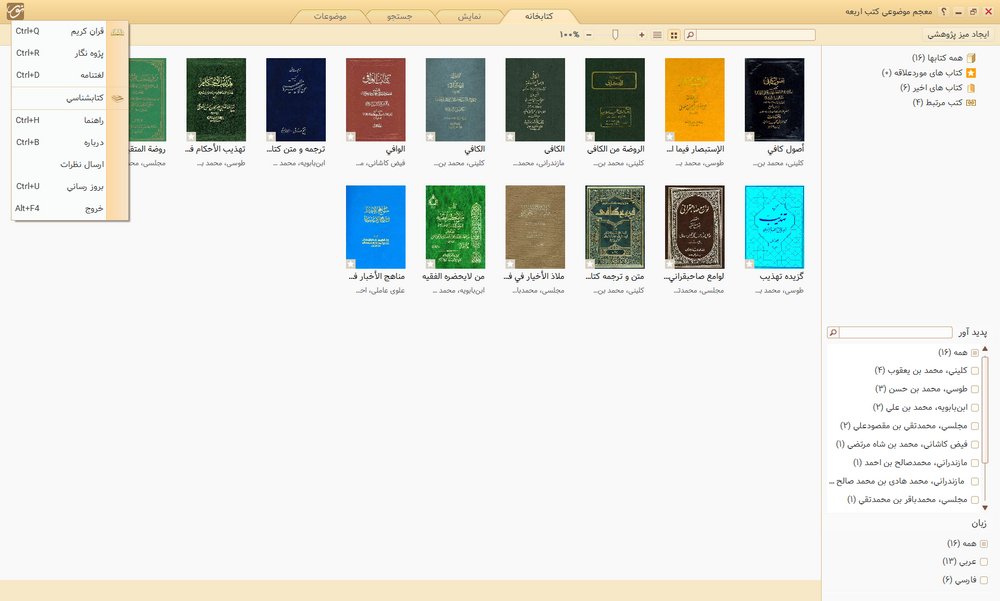Check the عربي language filter
The image size is (1000, 601).
(983, 562)
